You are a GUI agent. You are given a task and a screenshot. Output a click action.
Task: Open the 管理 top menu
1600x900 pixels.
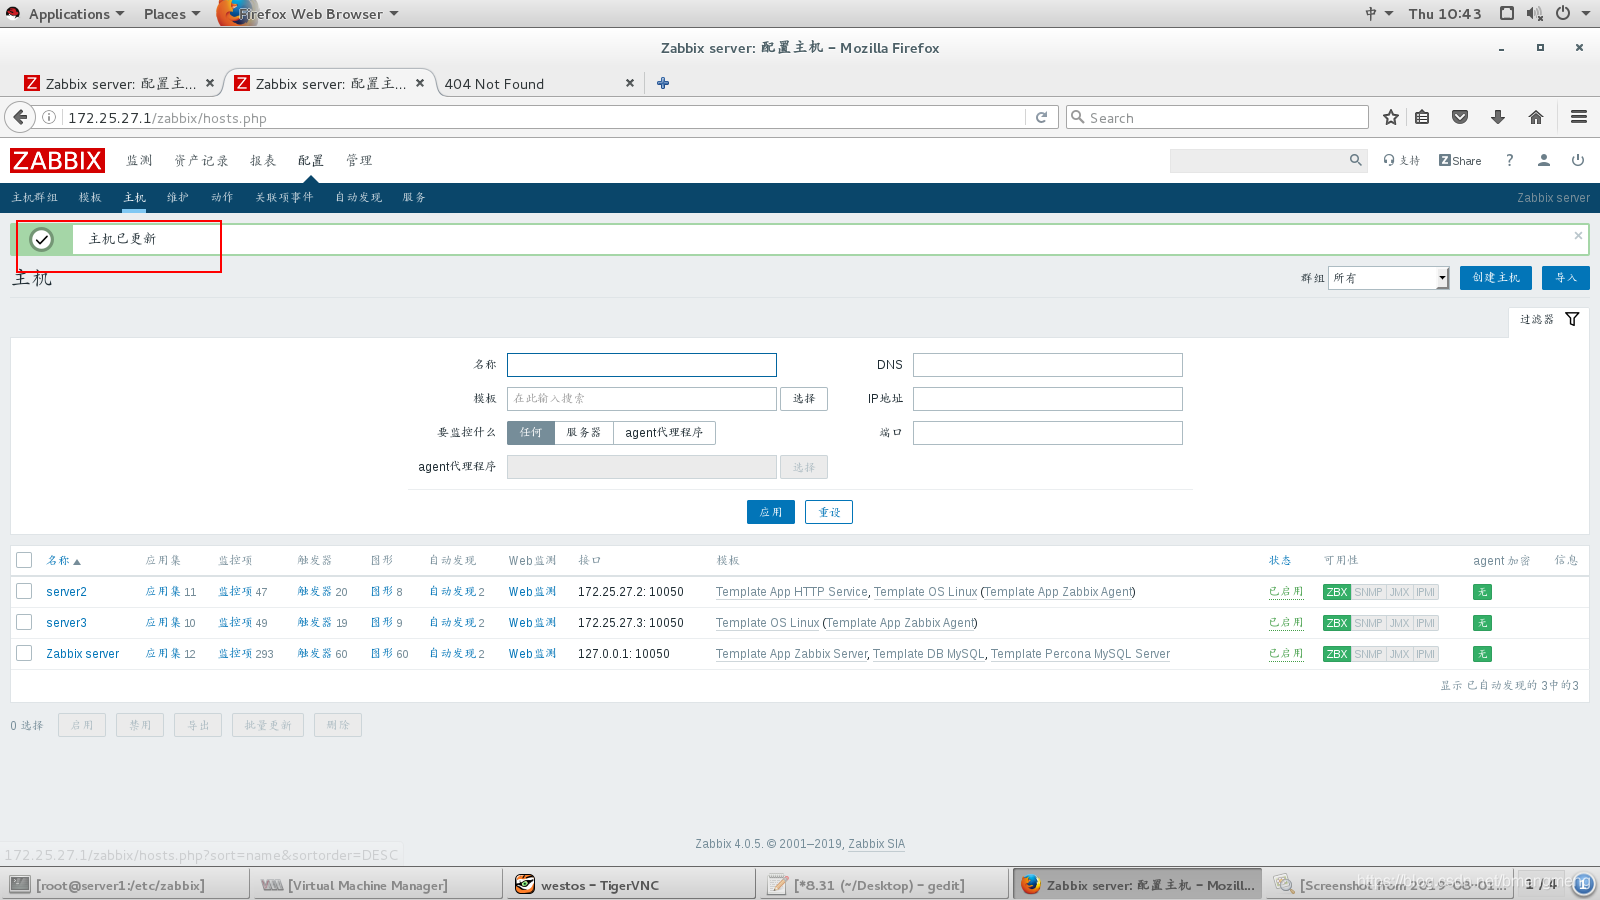click(359, 160)
